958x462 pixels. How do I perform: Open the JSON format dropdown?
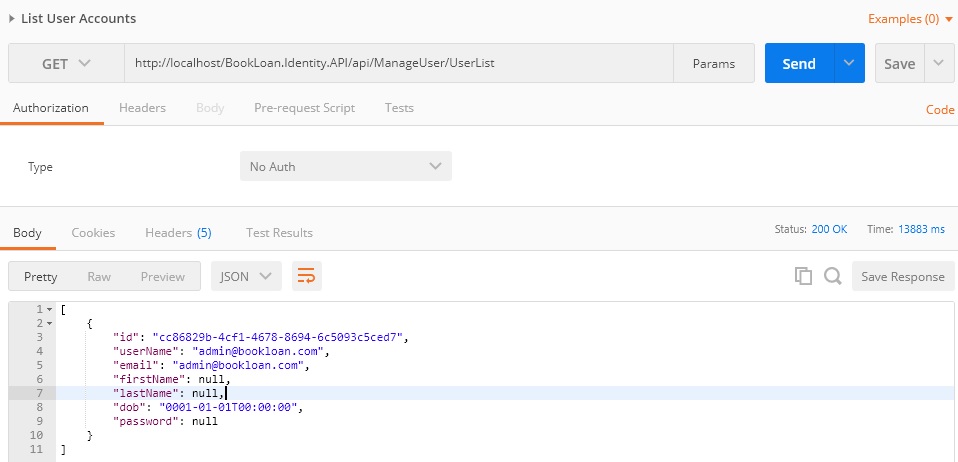pos(246,276)
